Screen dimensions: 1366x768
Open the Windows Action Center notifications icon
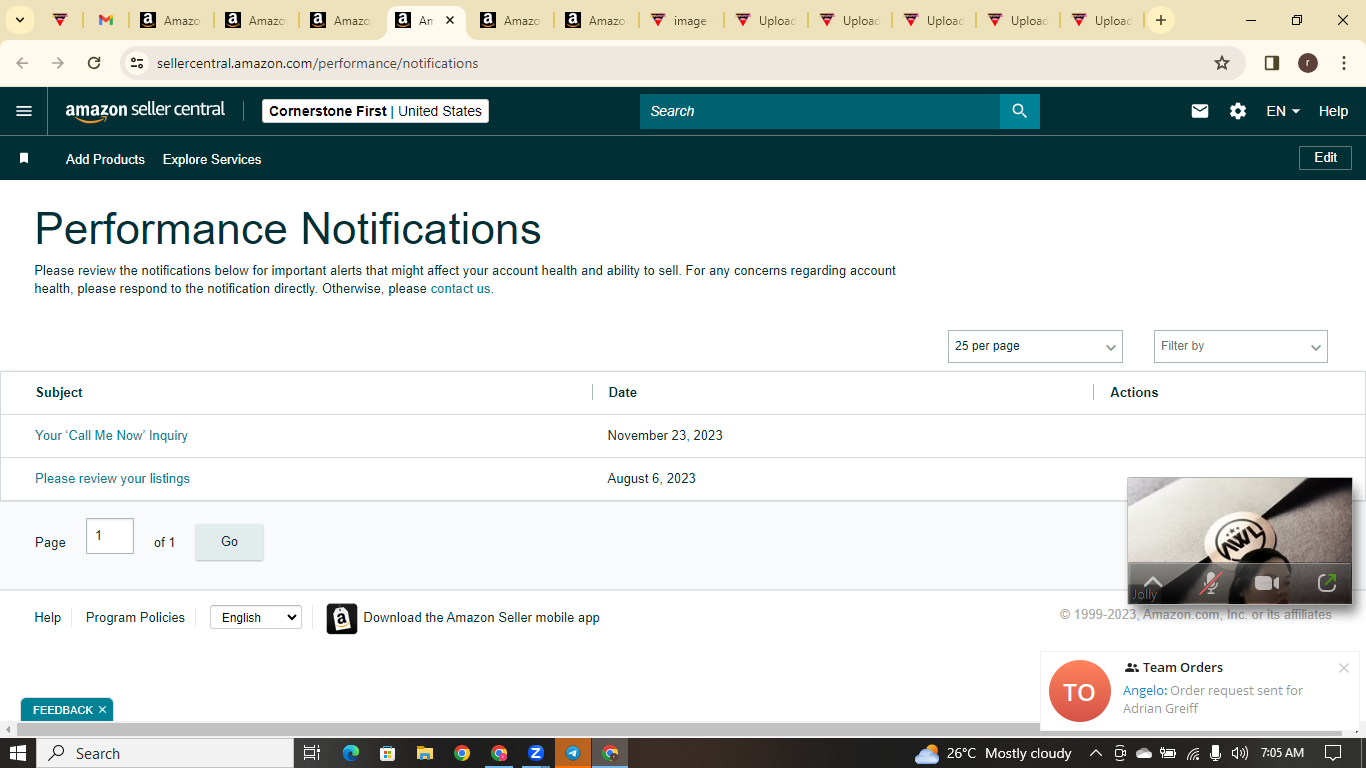point(1333,753)
